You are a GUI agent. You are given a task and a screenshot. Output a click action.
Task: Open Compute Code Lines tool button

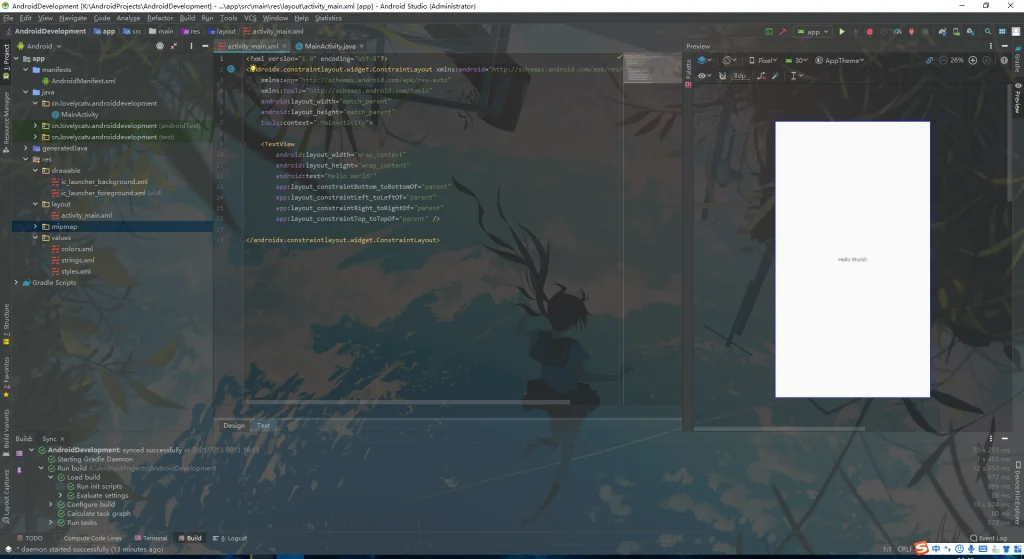[89, 538]
